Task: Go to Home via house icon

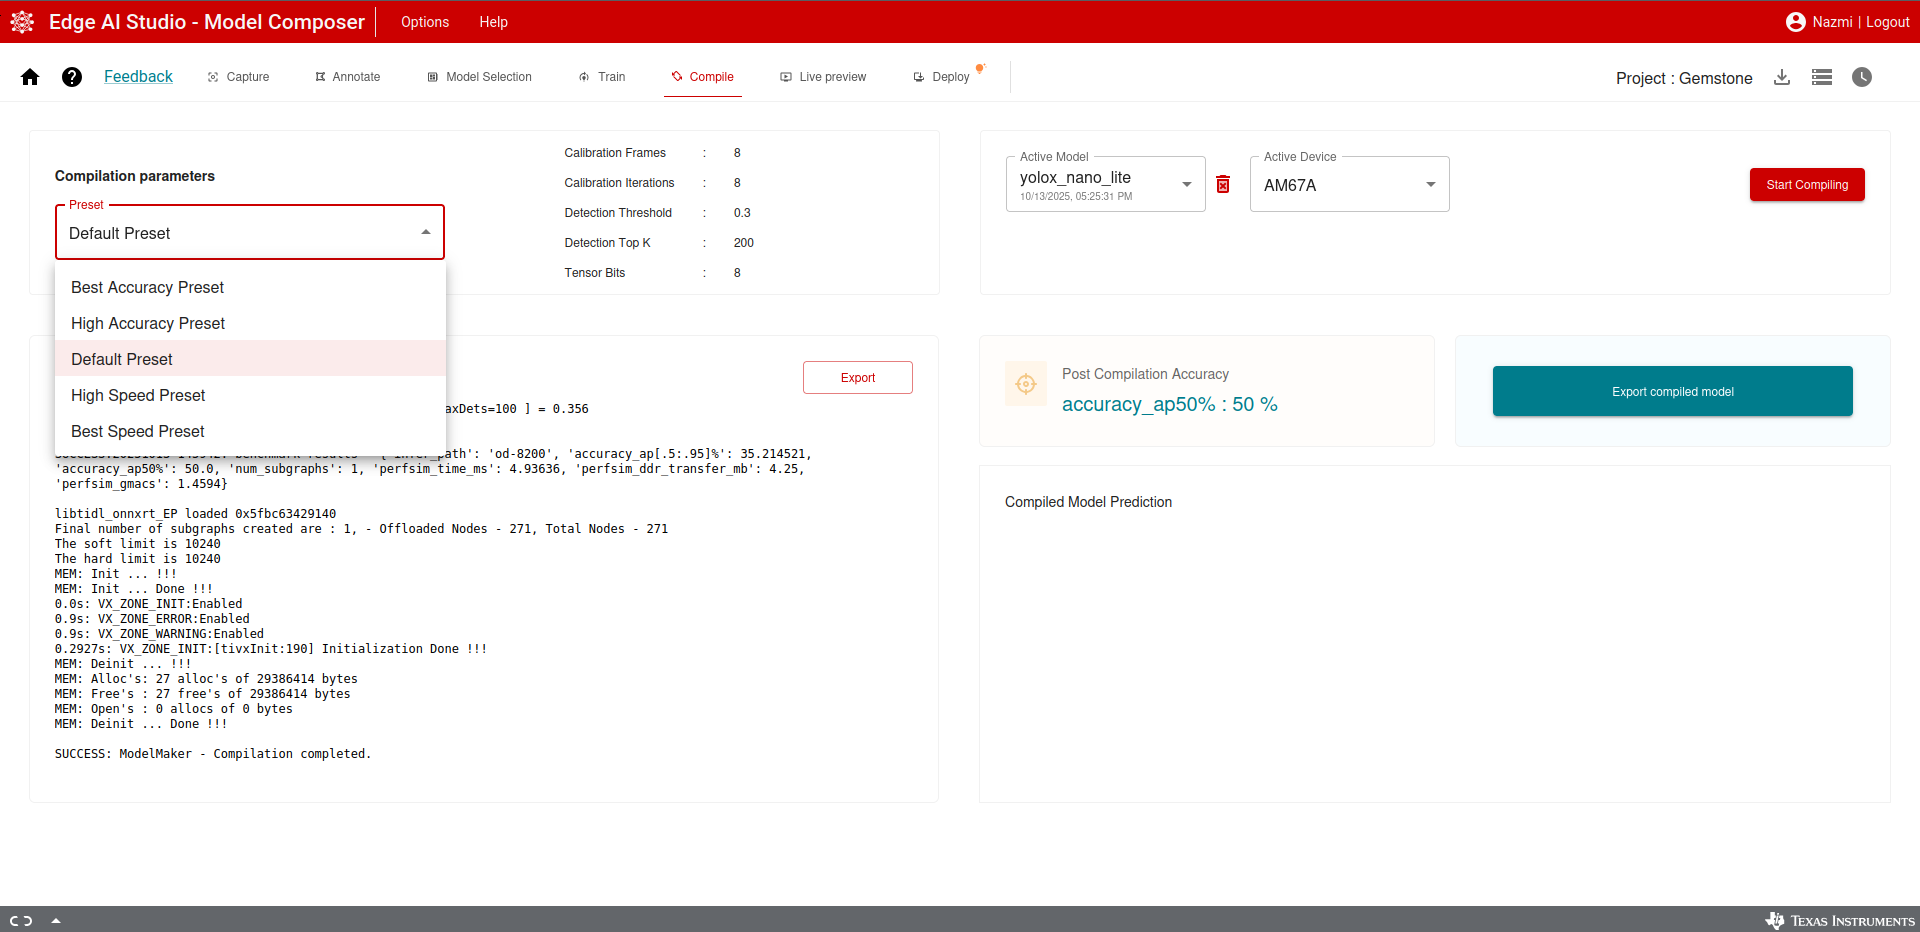Action: [x=30, y=77]
